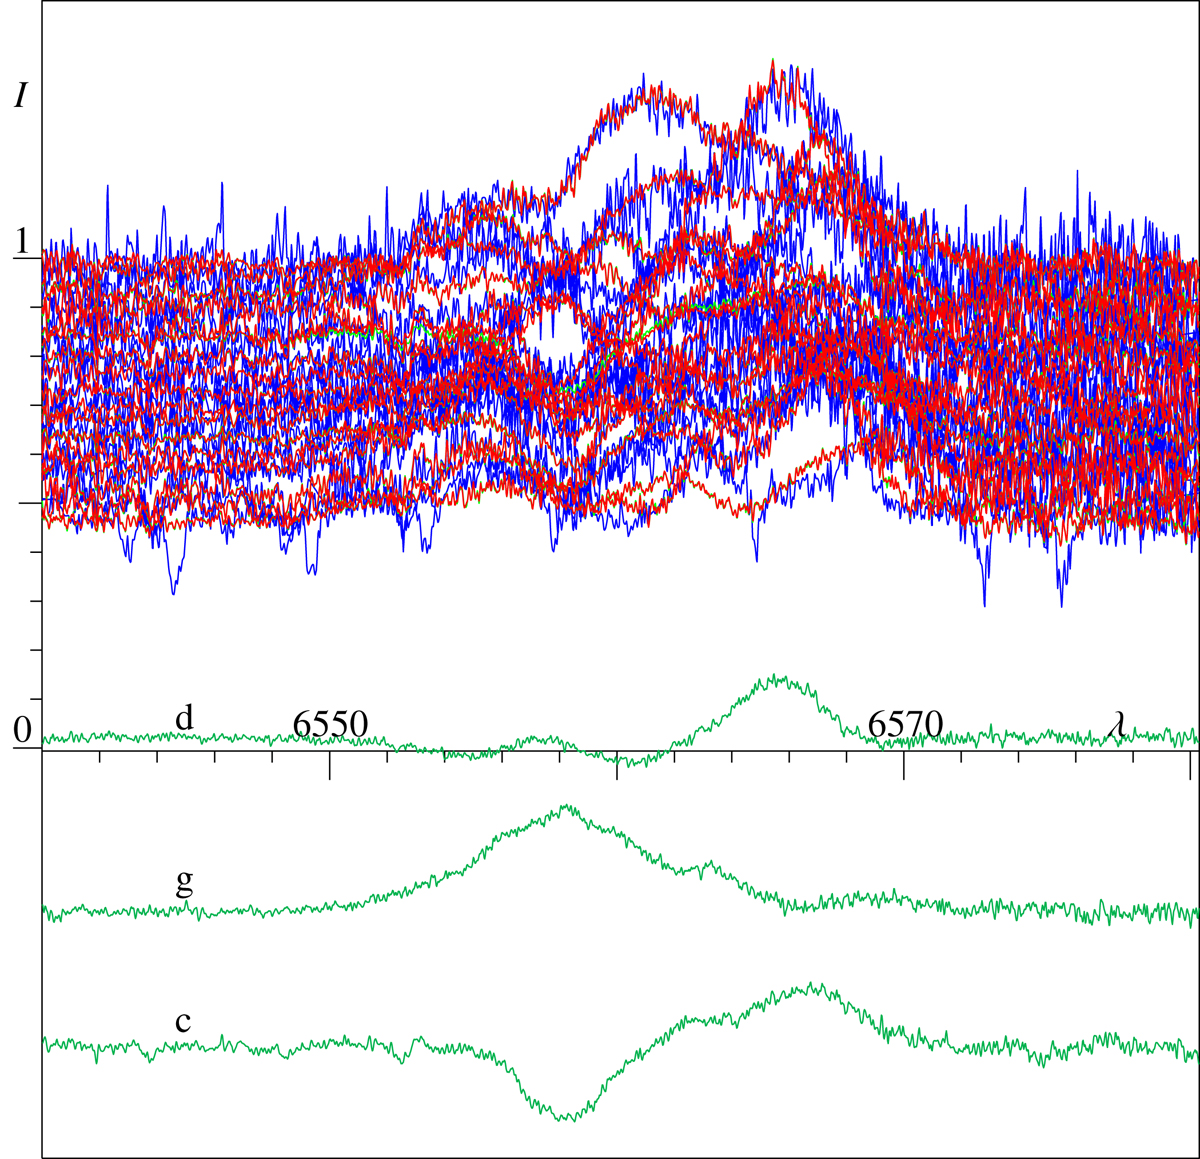The image size is (1200, 1159).
Task: Click the λ wavelength axis symbol
Action: click(1118, 726)
